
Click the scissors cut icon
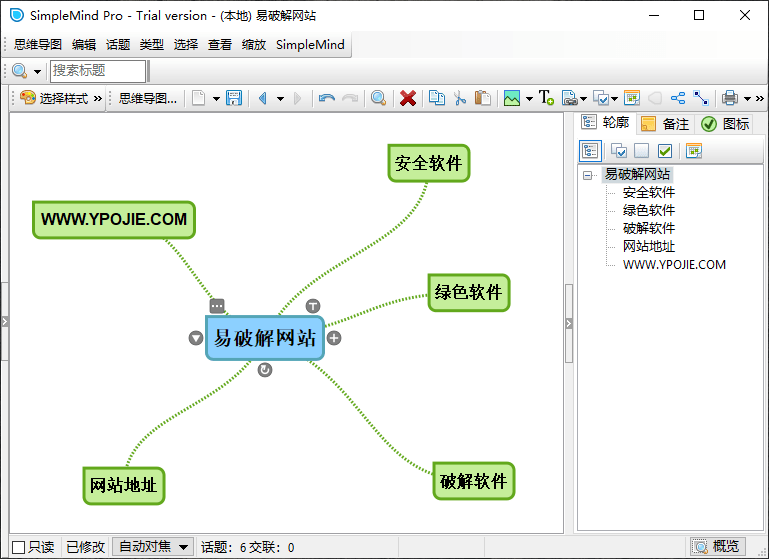click(x=460, y=98)
